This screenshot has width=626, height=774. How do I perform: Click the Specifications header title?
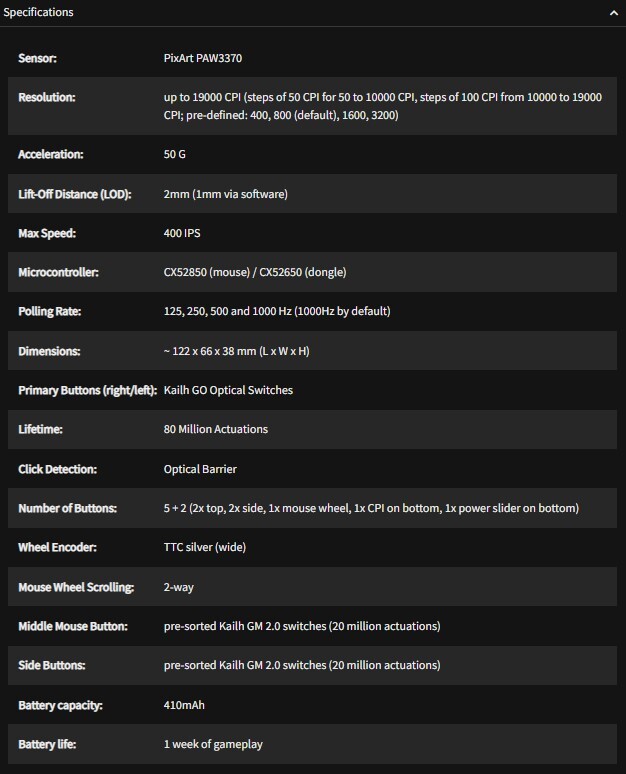coord(38,13)
